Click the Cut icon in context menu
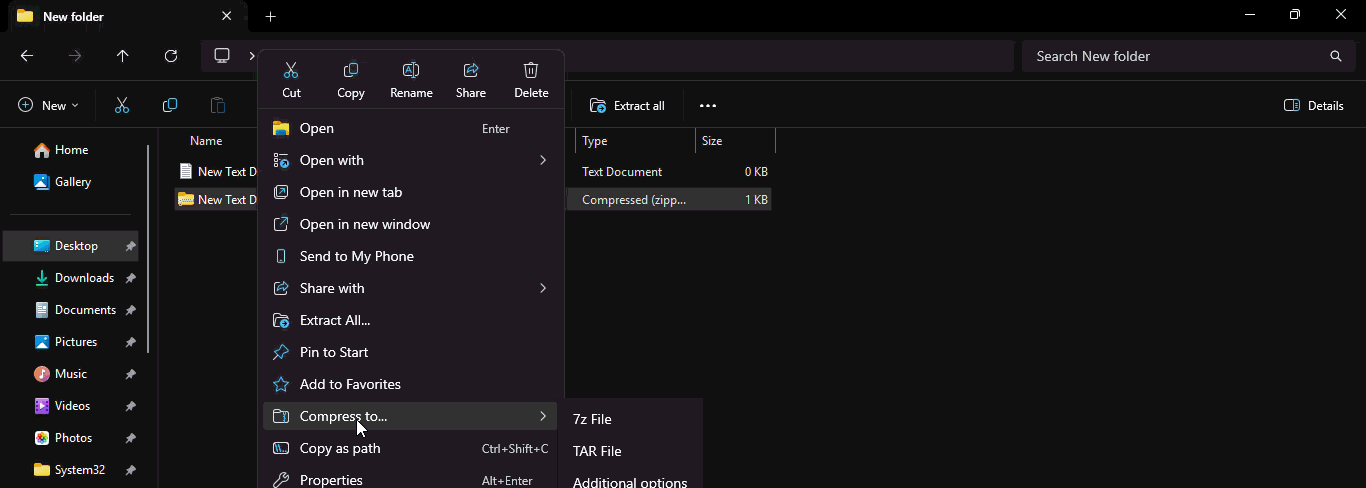 [291, 70]
